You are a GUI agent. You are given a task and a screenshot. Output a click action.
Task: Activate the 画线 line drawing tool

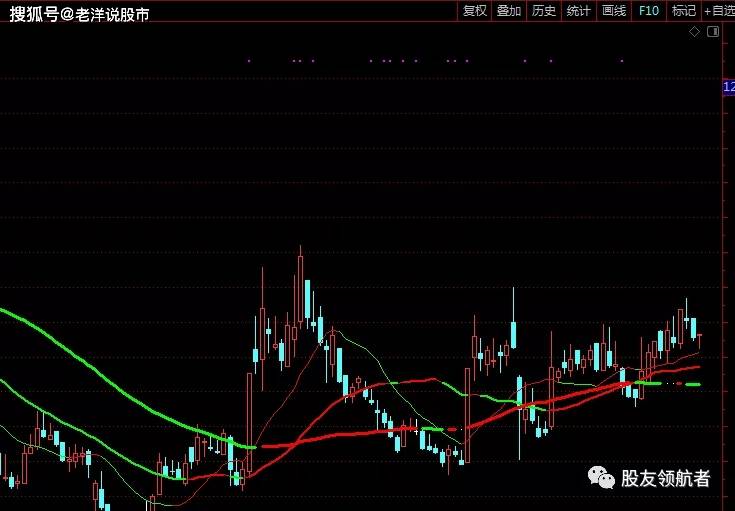click(614, 11)
